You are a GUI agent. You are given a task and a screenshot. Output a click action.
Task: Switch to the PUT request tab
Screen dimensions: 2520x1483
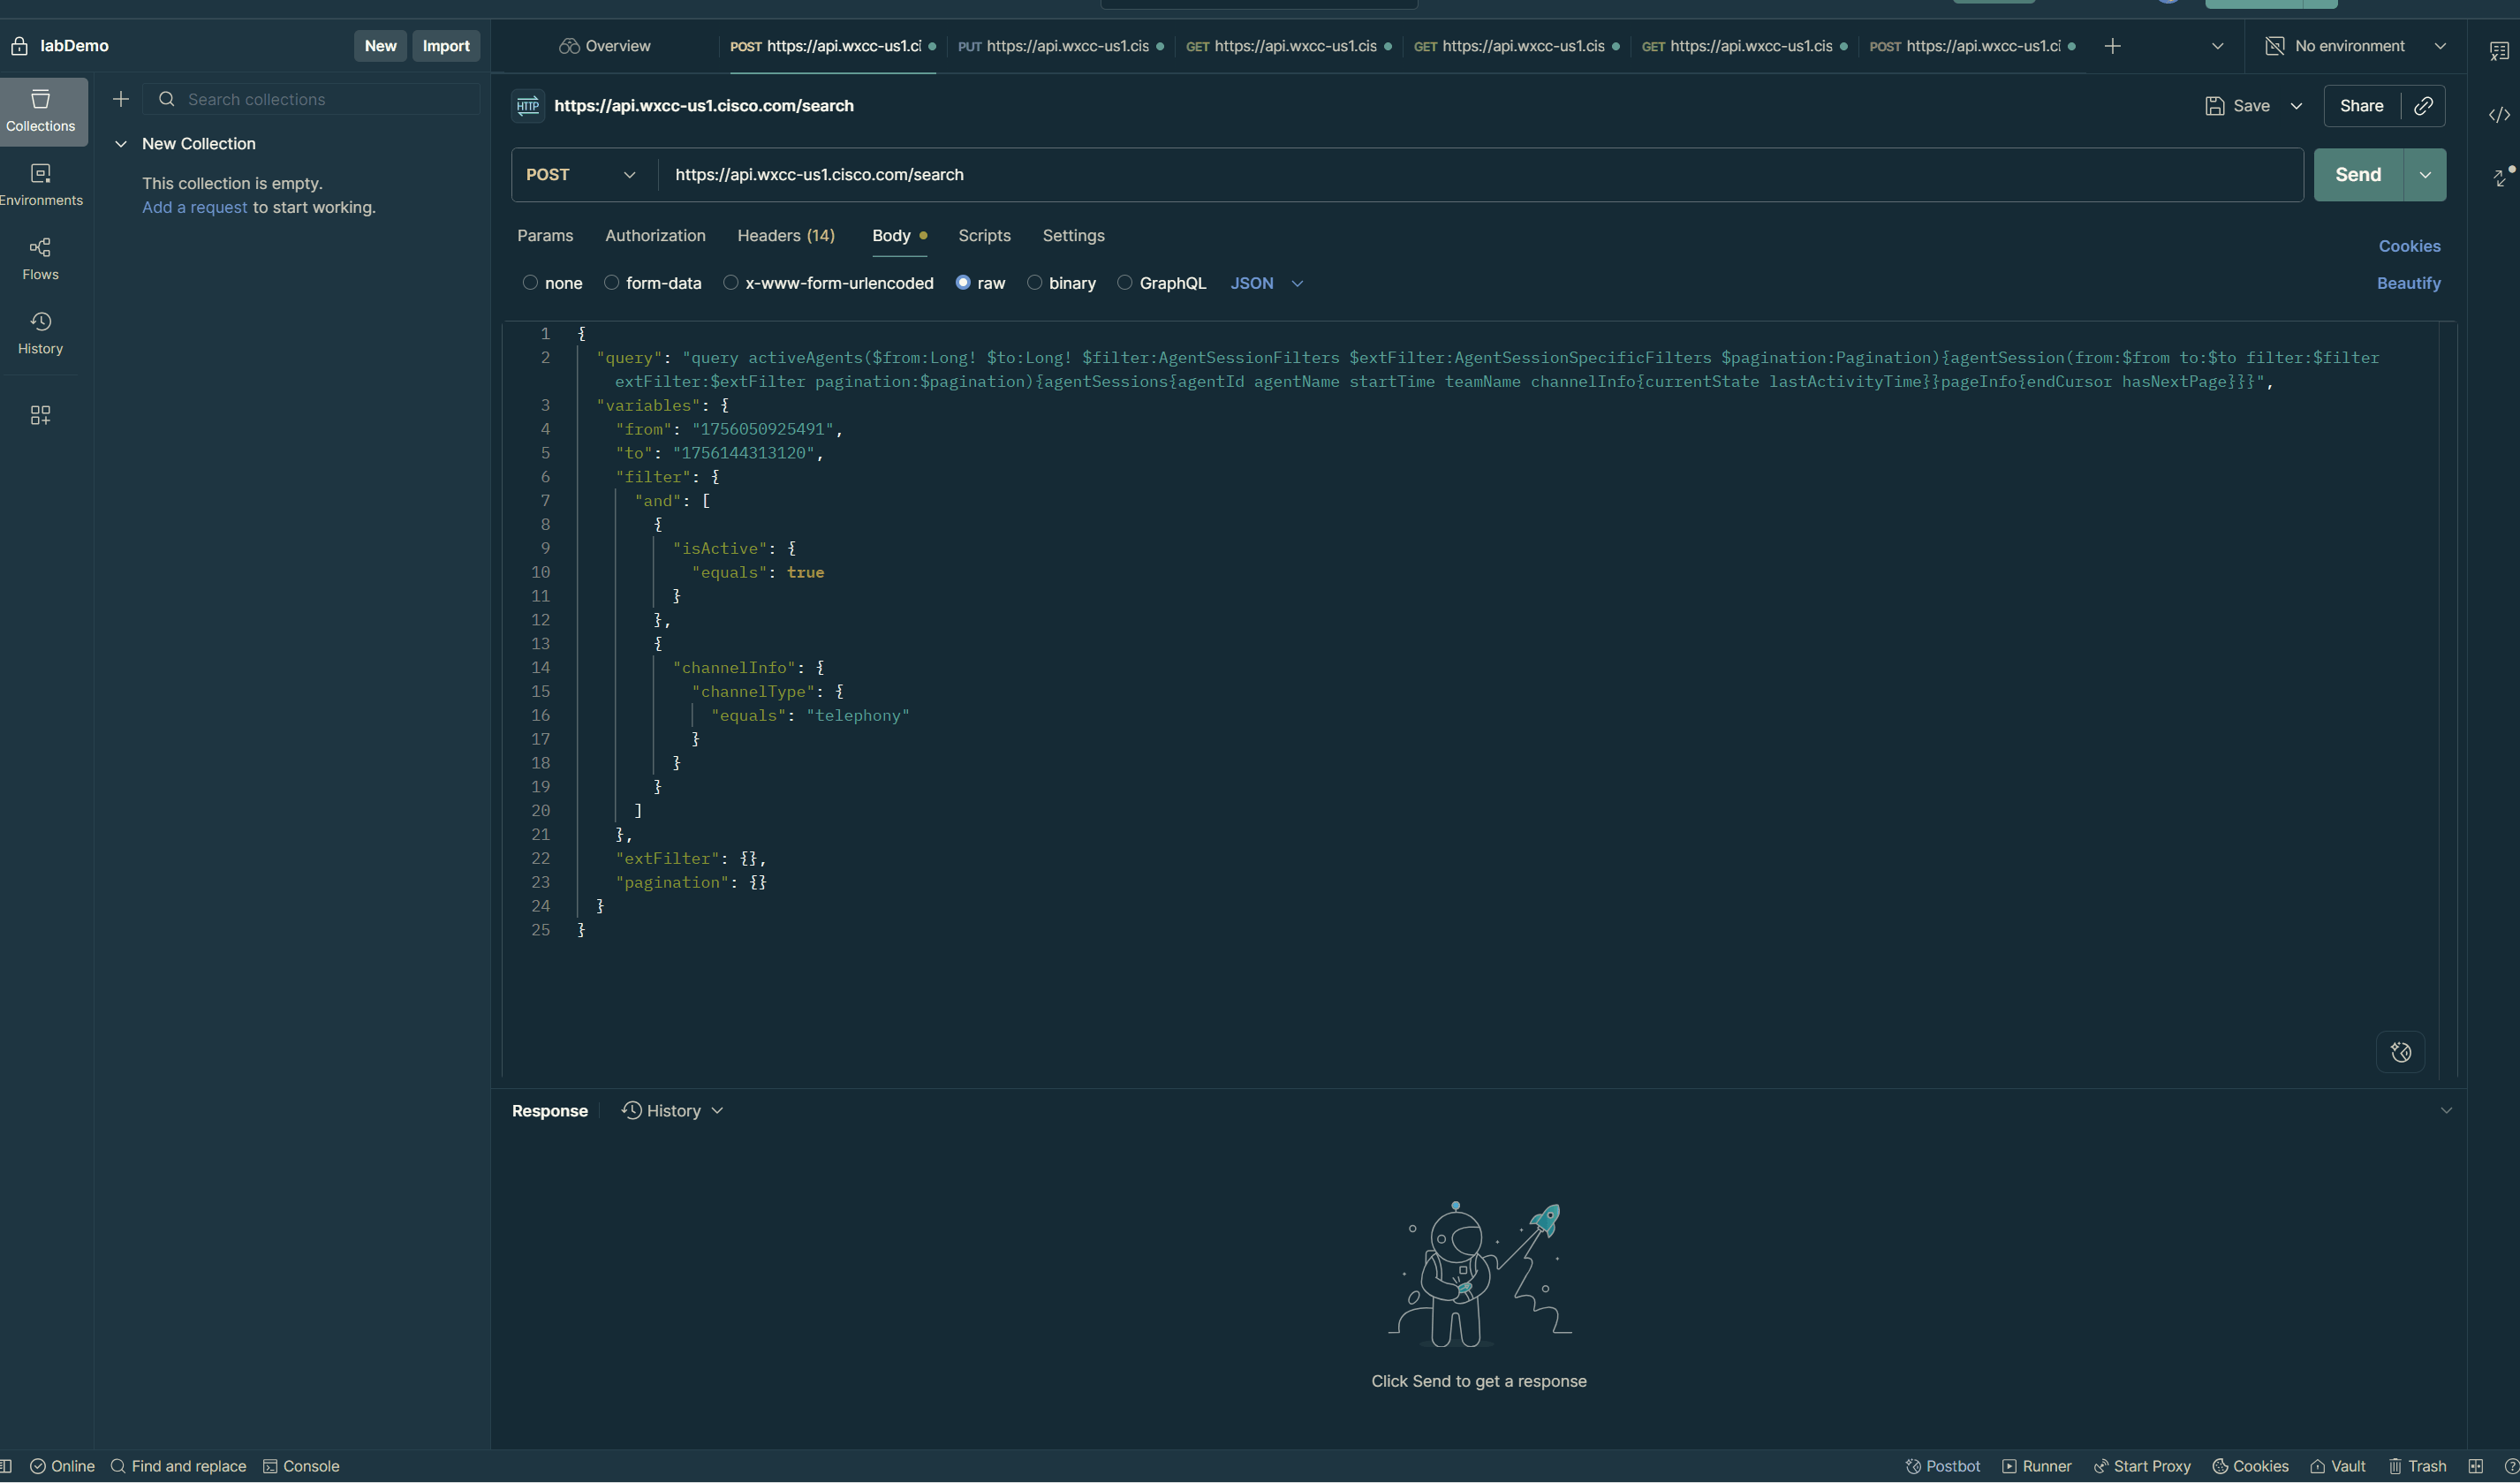pyautogui.click(x=1060, y=46)
